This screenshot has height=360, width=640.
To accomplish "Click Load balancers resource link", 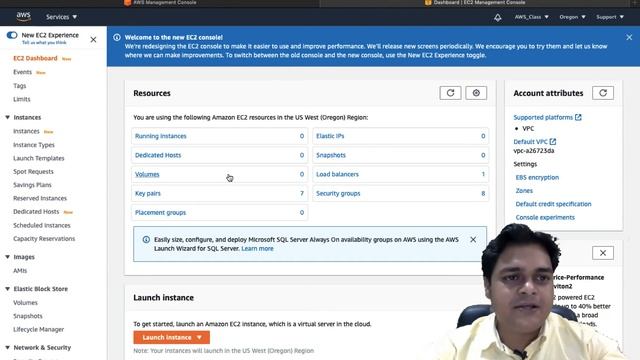I will 337,174.
